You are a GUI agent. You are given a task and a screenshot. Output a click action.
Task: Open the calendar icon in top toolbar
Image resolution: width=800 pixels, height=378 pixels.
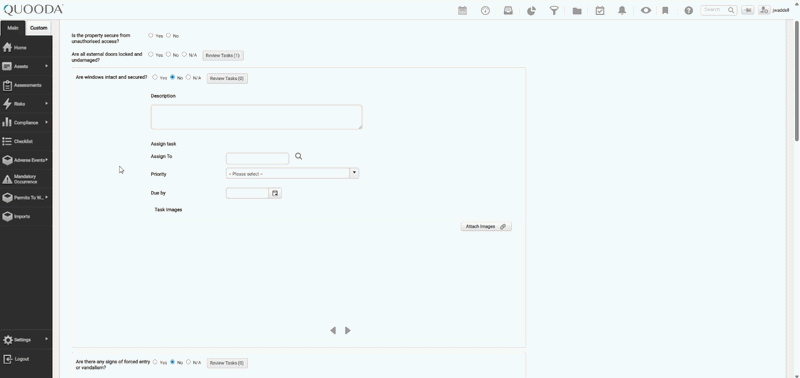462,10
